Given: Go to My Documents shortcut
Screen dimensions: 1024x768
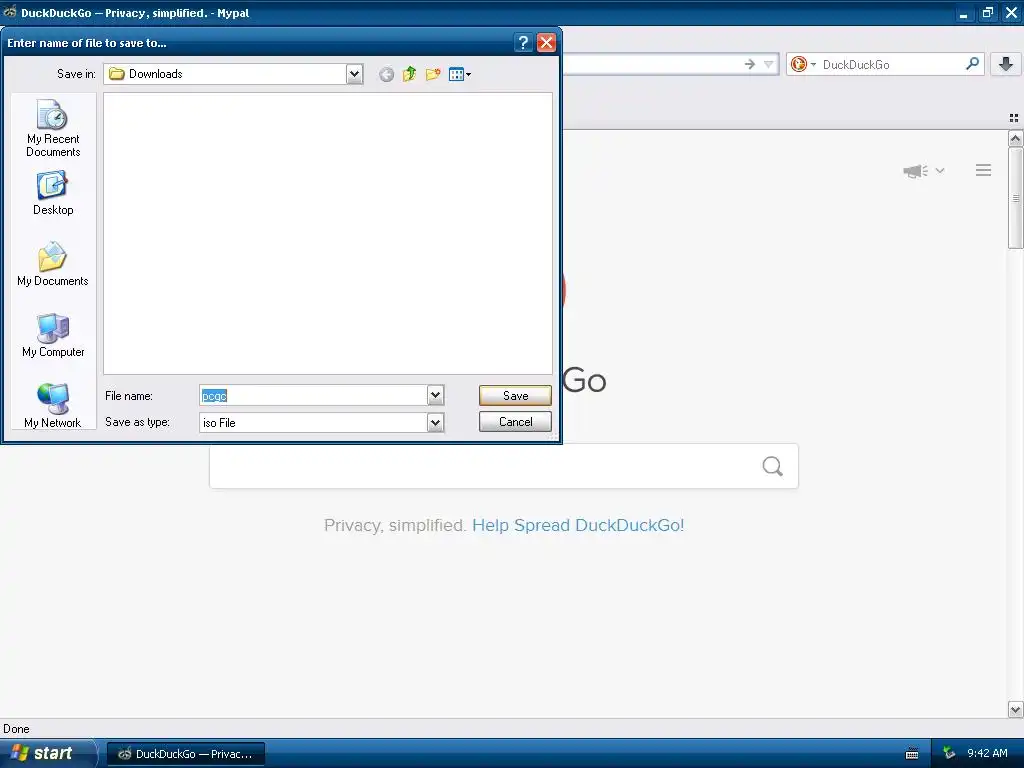Looking at the screenshot, I should click(x=53, y=264).
